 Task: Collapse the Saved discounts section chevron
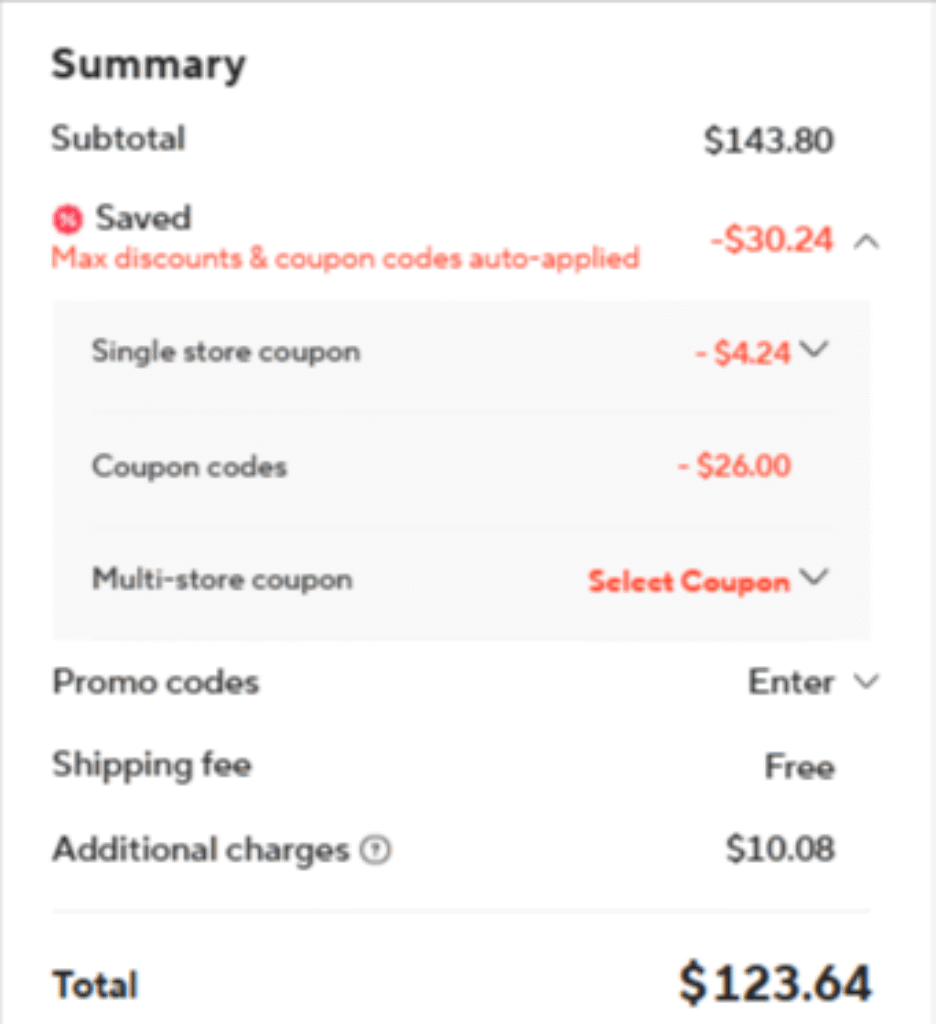pos(867,241)
